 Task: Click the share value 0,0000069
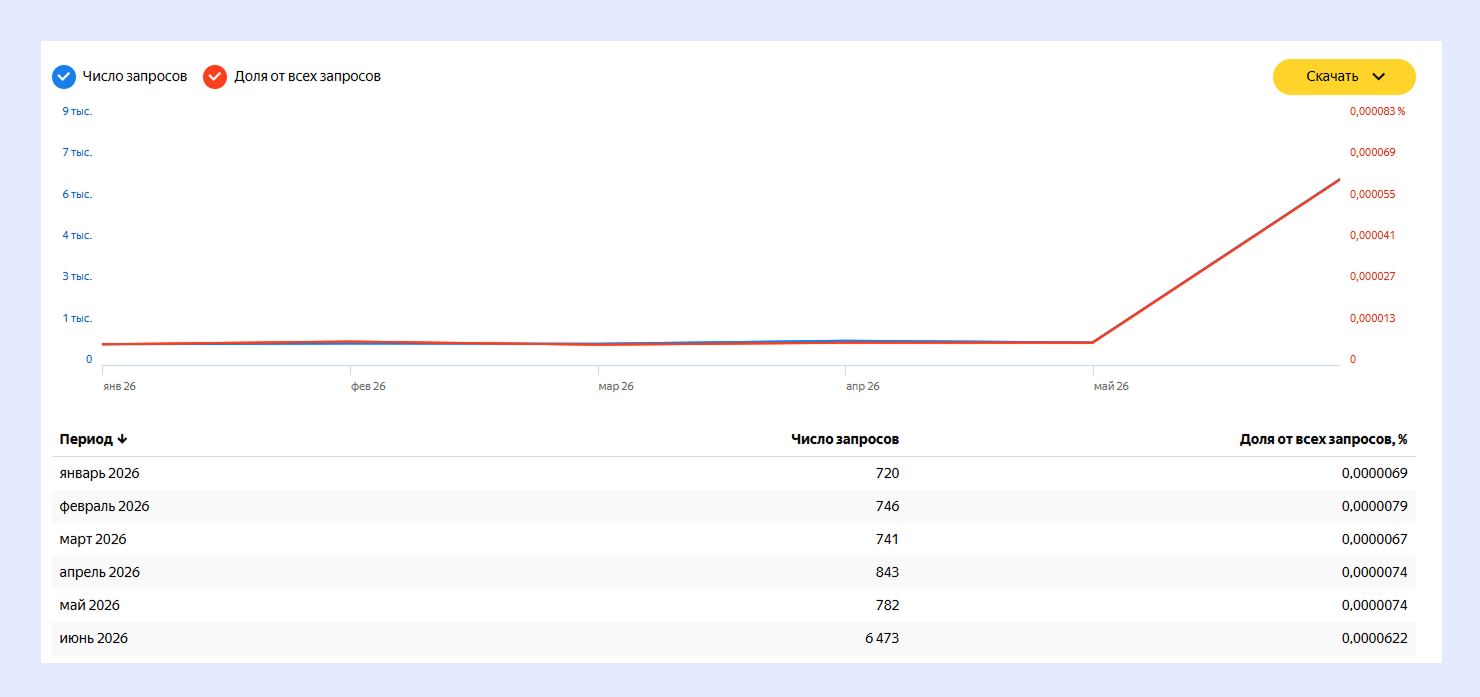1374,473
